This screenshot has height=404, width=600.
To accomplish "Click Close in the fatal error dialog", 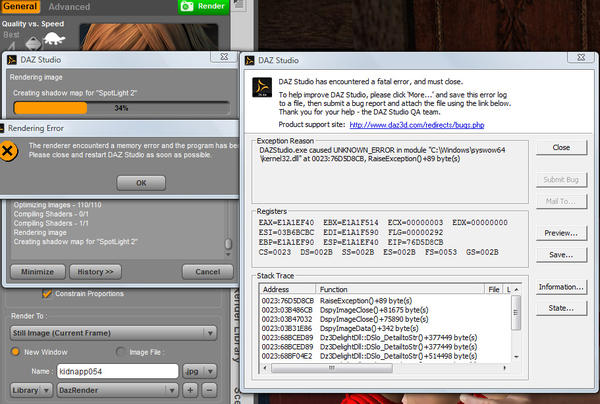I will pyautogui.click(x=561, y=148).
